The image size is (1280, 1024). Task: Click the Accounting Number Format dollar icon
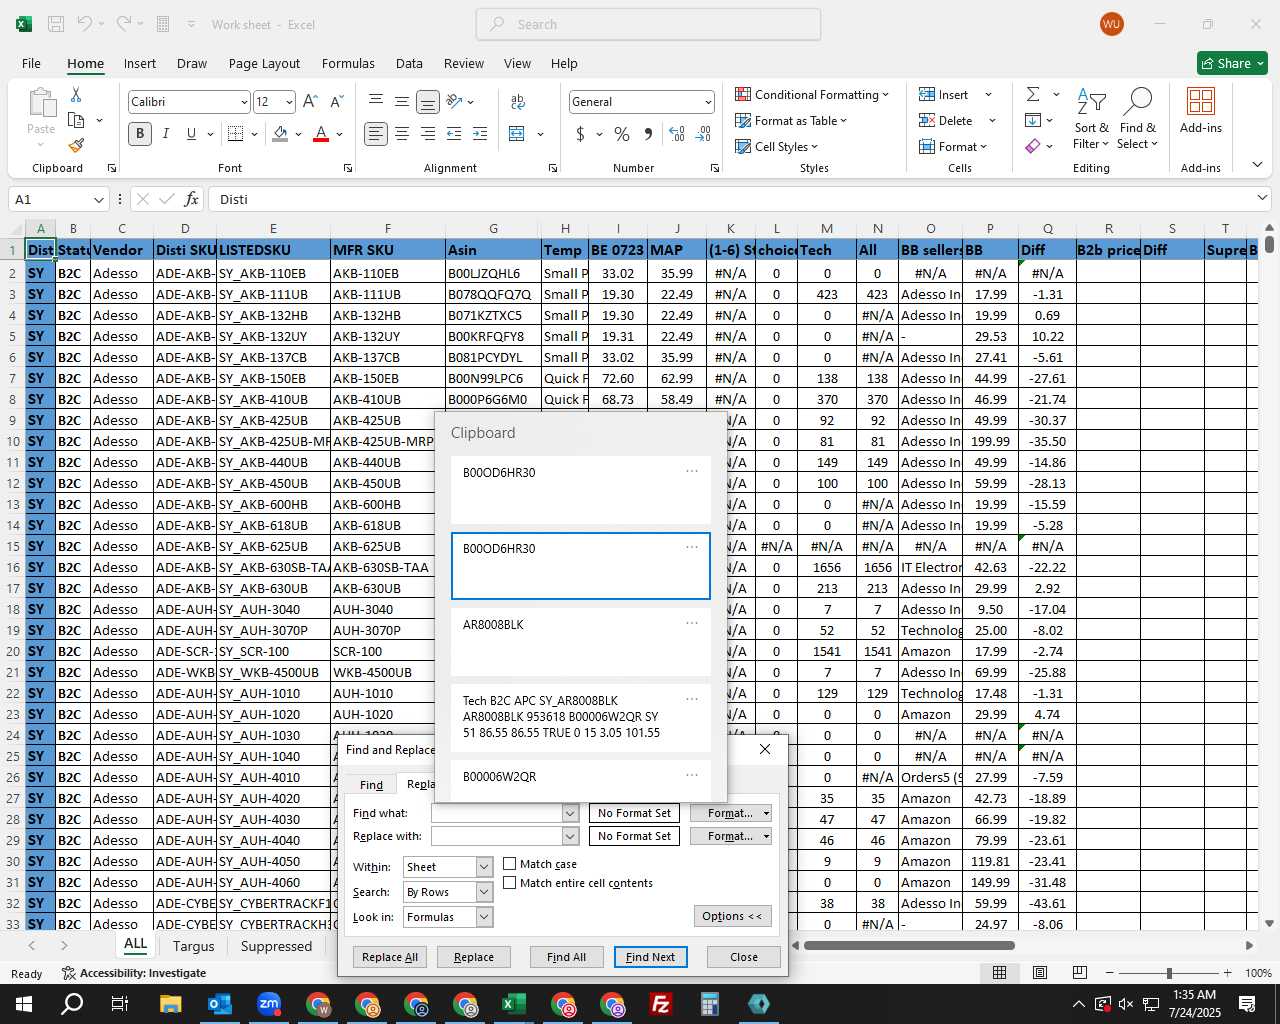[581, 134]
